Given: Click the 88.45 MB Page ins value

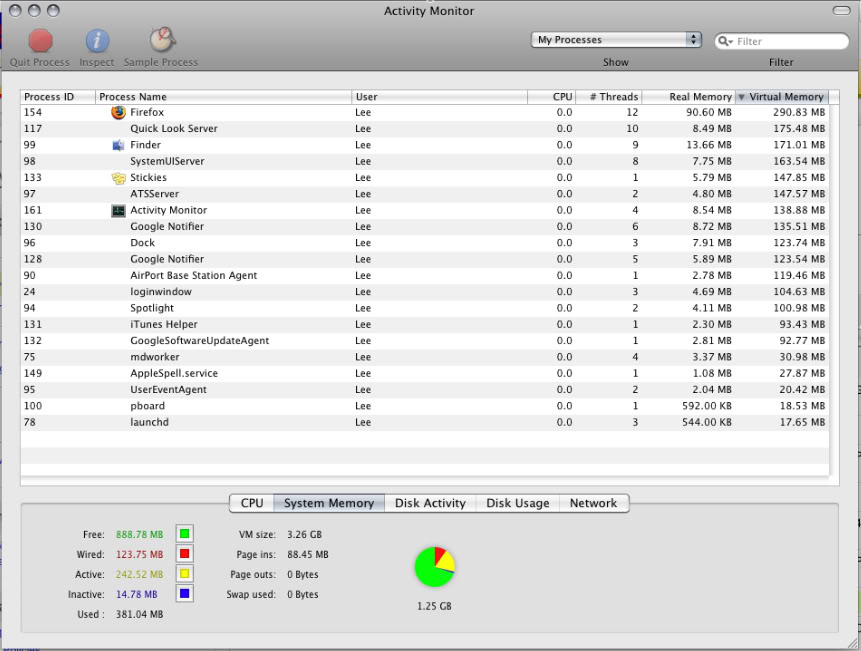Looking at the screenshot, I should (x=308, y=554).
